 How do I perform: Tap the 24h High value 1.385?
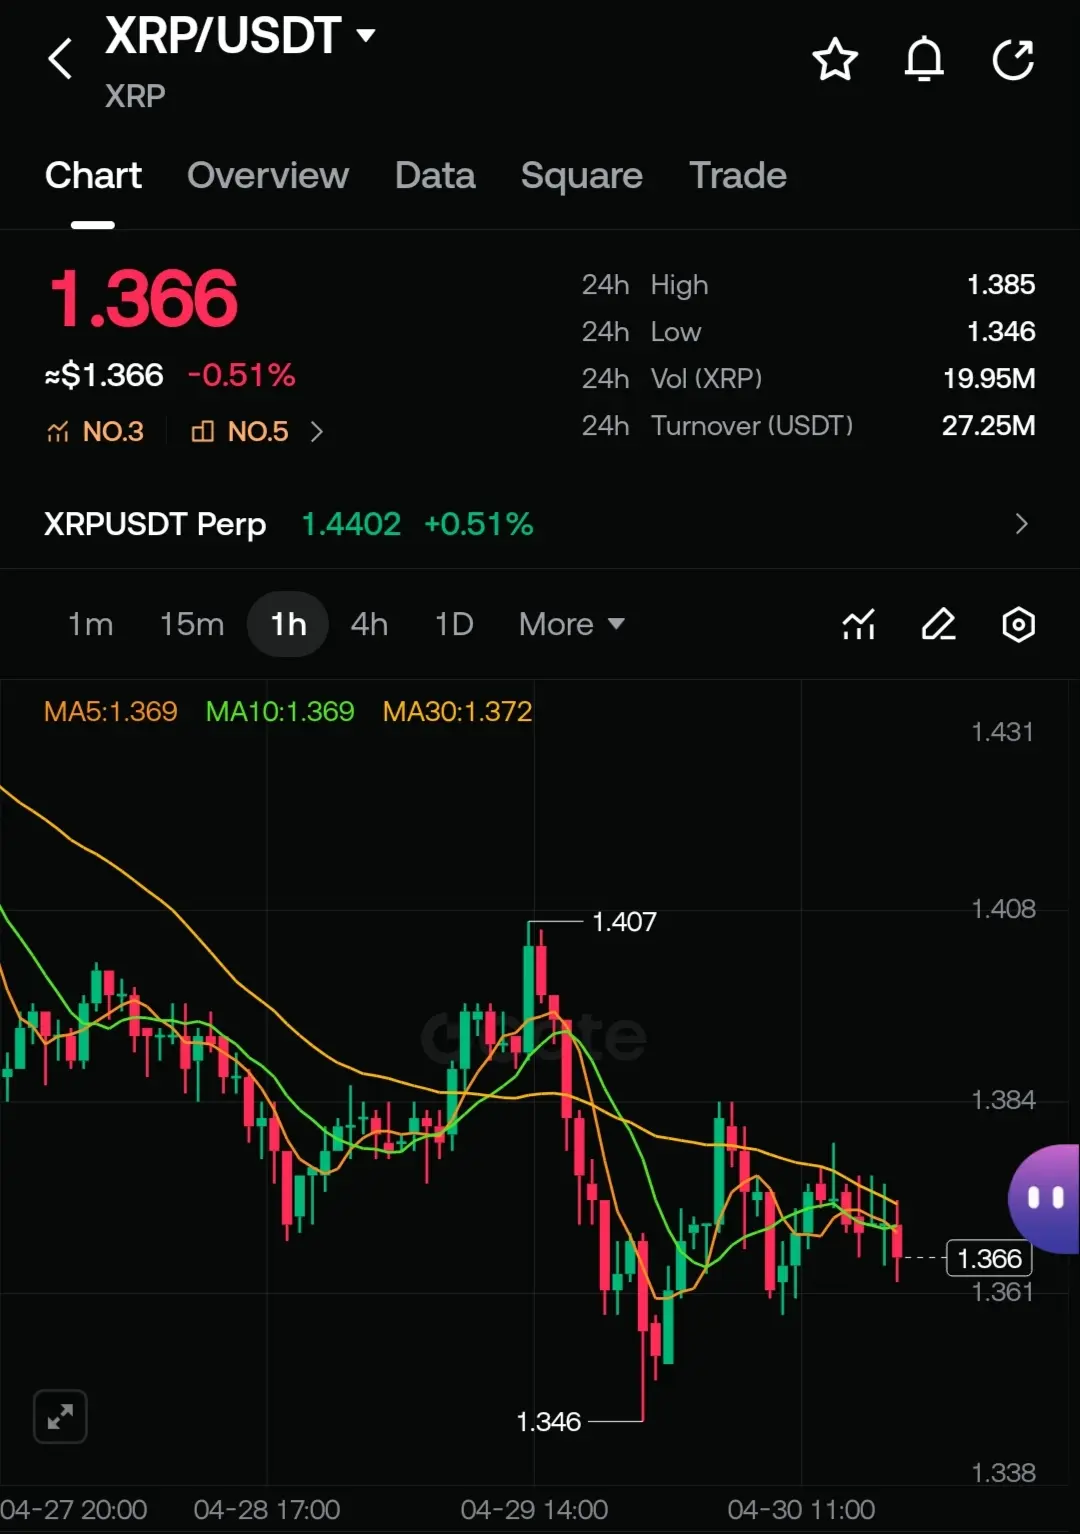click(x=1001, y=285)
